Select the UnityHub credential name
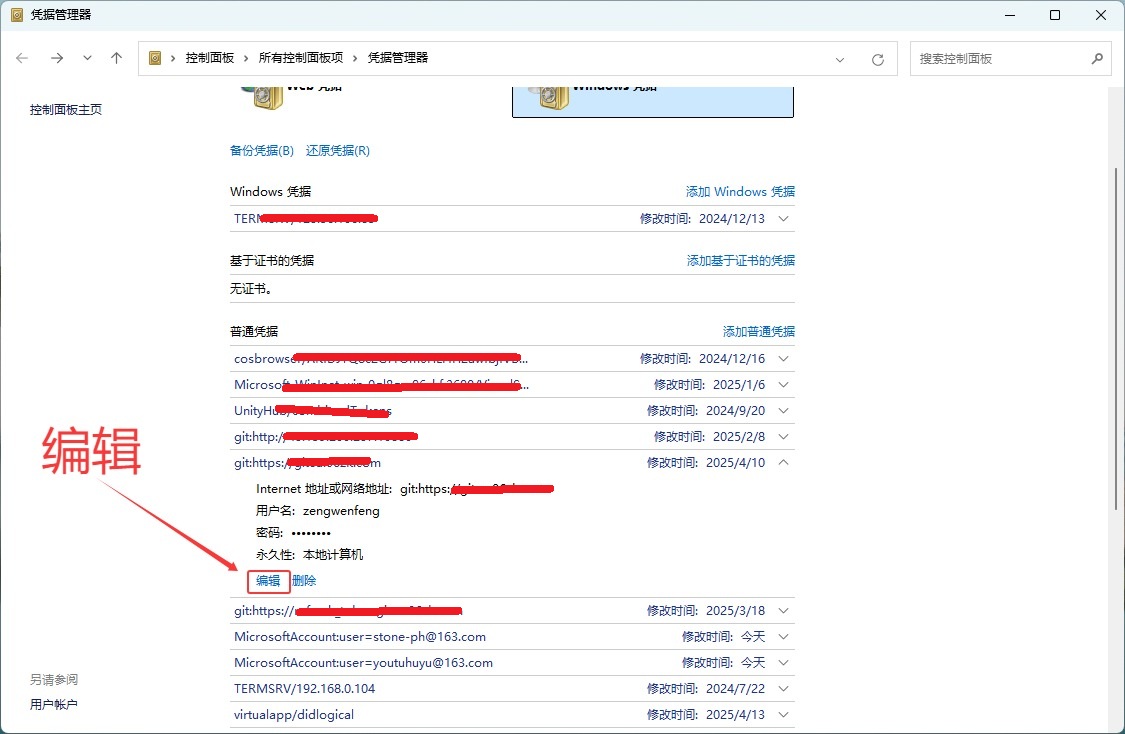The height and width of the screenshot is (734, 1125). click(x=313, y=410)
